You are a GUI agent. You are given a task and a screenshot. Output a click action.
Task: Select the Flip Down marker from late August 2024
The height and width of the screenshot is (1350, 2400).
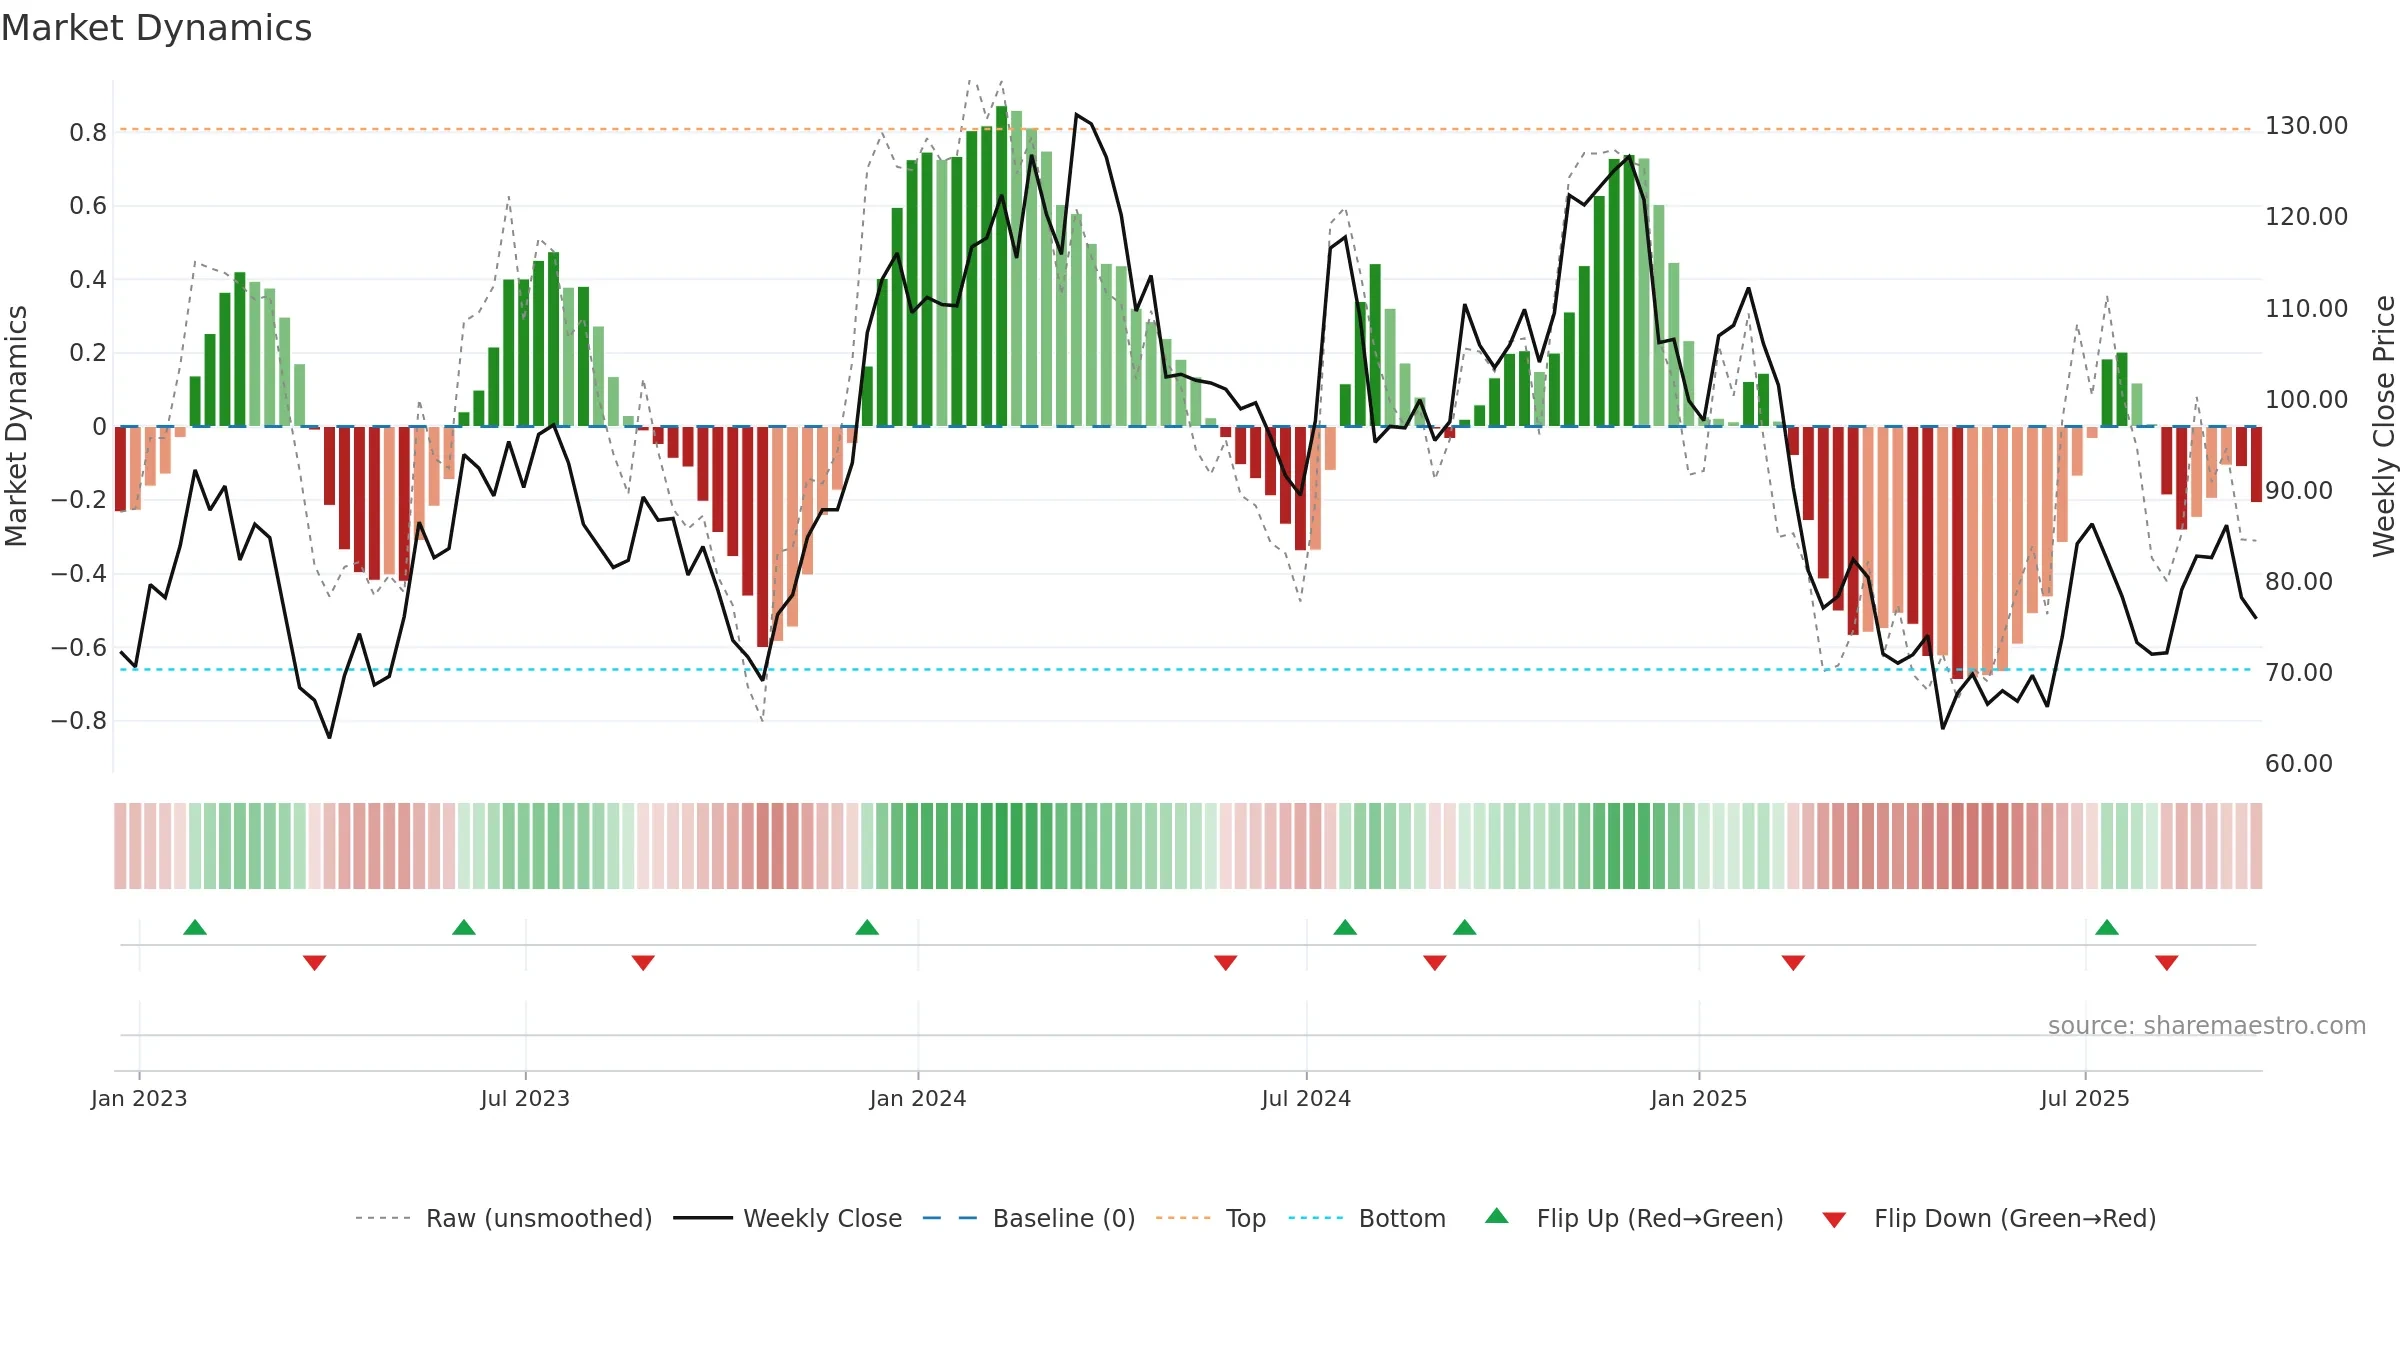(x=1435, y=963)
